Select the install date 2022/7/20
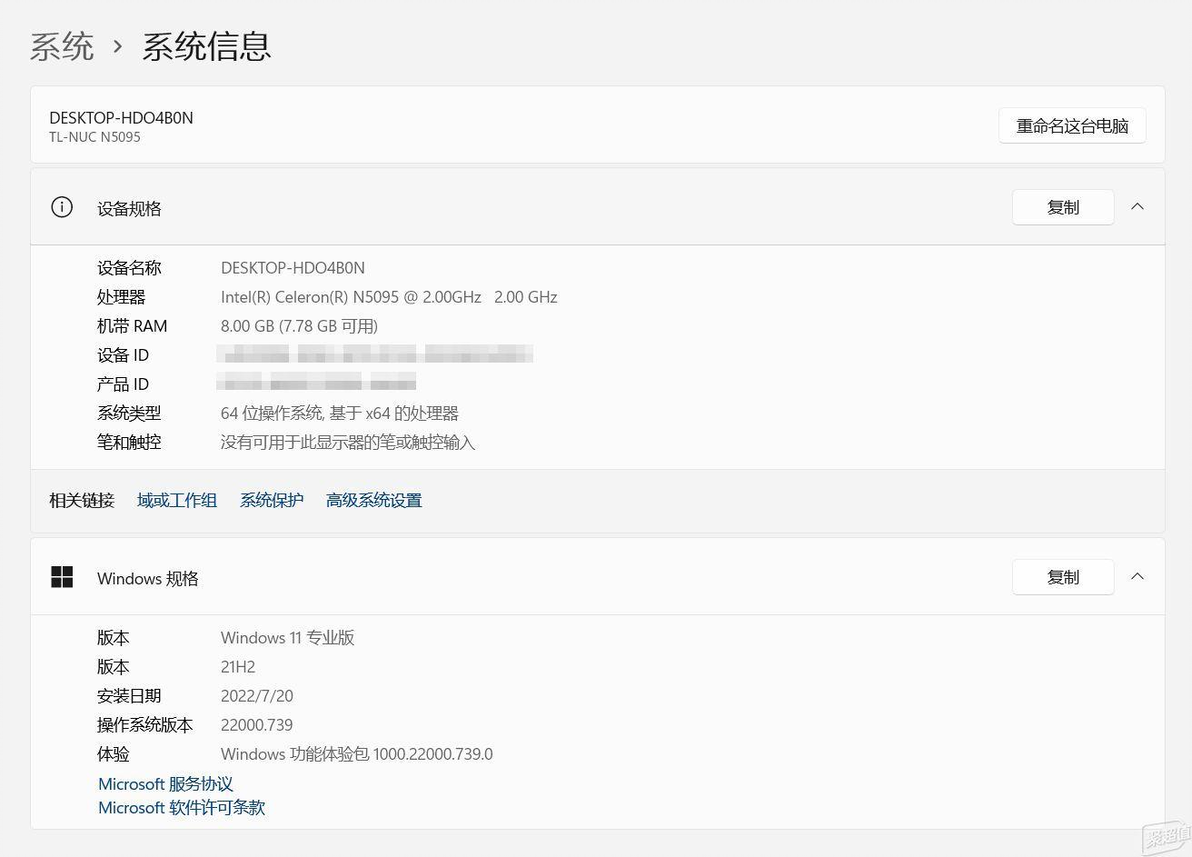Screen dimensions: 1192x857 pos(256,696)
